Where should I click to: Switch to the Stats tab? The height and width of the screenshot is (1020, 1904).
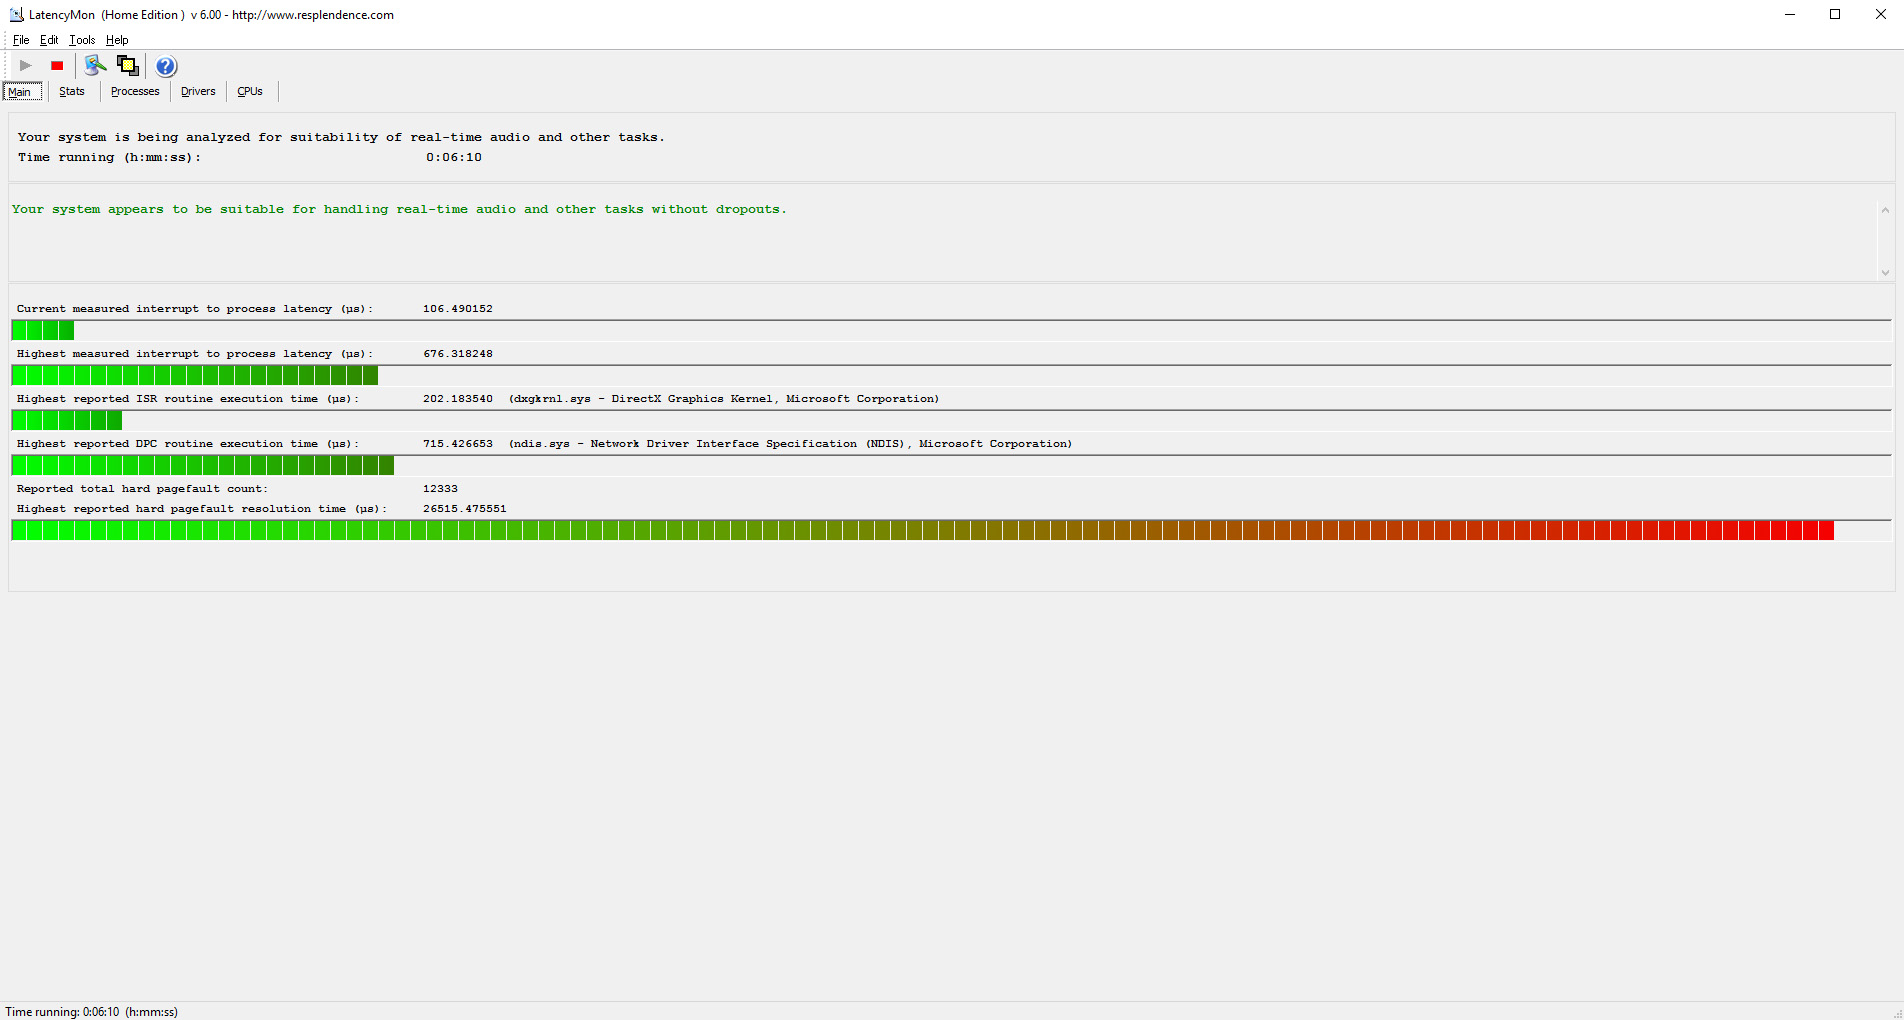72,92
